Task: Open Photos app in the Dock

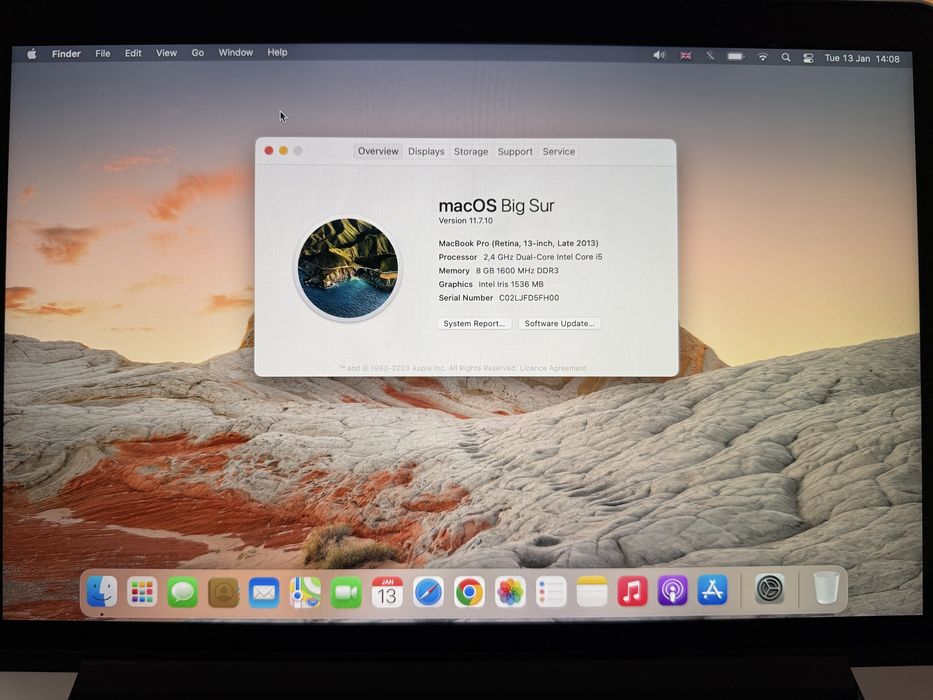Action: click(x=510, y=592)
